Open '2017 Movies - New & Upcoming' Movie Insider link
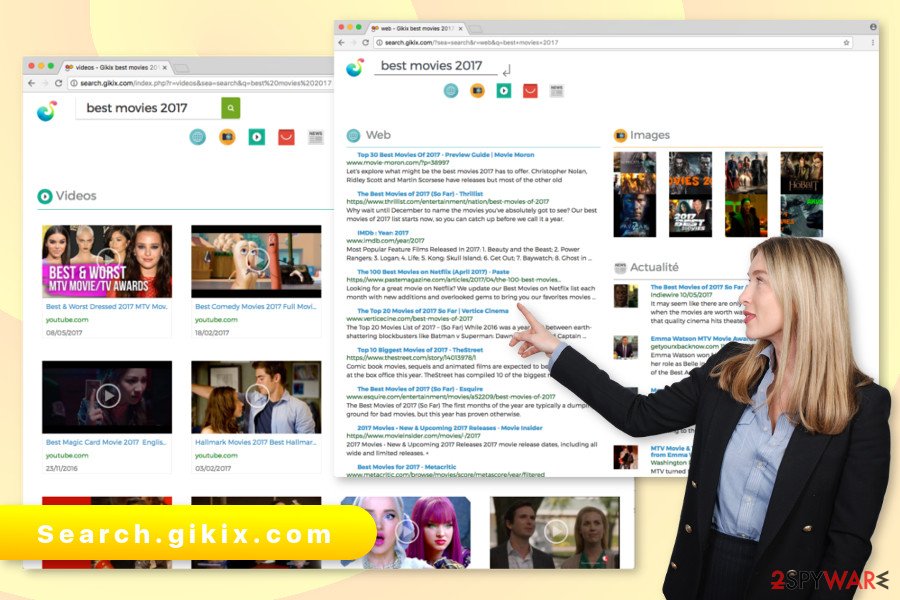The height and width of the screenshot is (600, 900). click(449, 428)
